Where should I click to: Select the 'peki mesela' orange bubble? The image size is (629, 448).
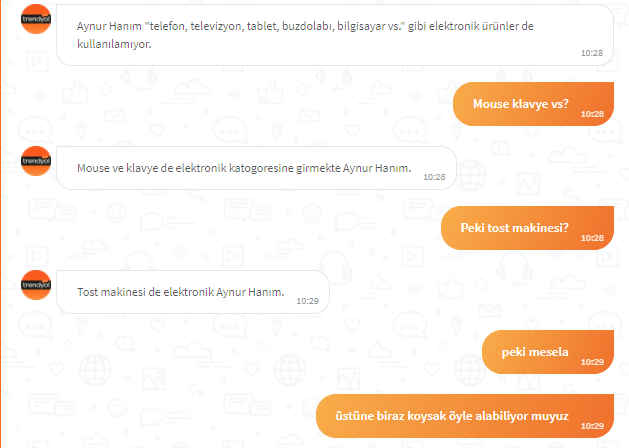tap(548, 352)
